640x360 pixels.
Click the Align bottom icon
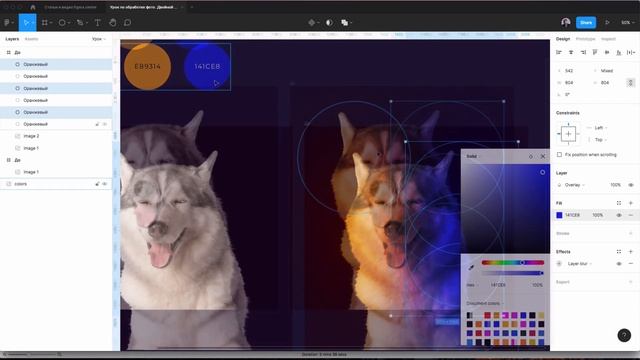[x=619, y=52]
